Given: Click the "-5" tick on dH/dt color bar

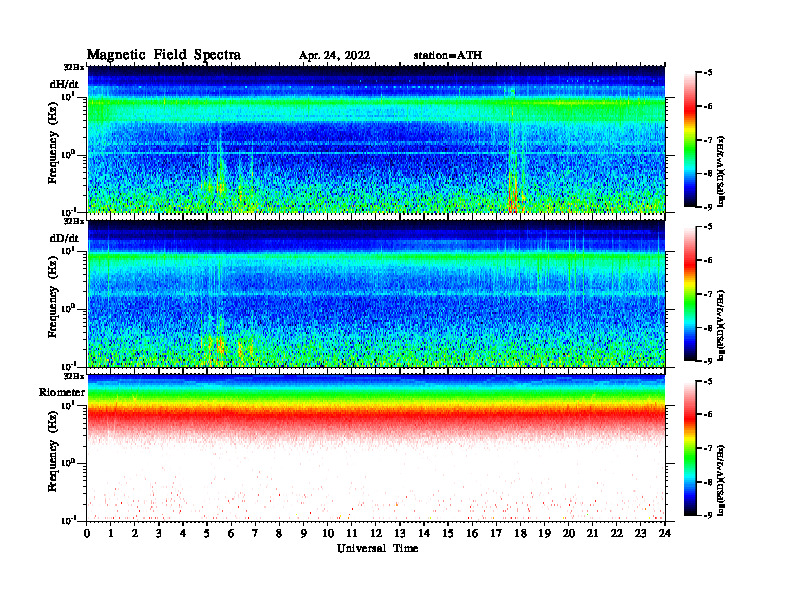Looking at the screenshot, I should click(708, 73).
